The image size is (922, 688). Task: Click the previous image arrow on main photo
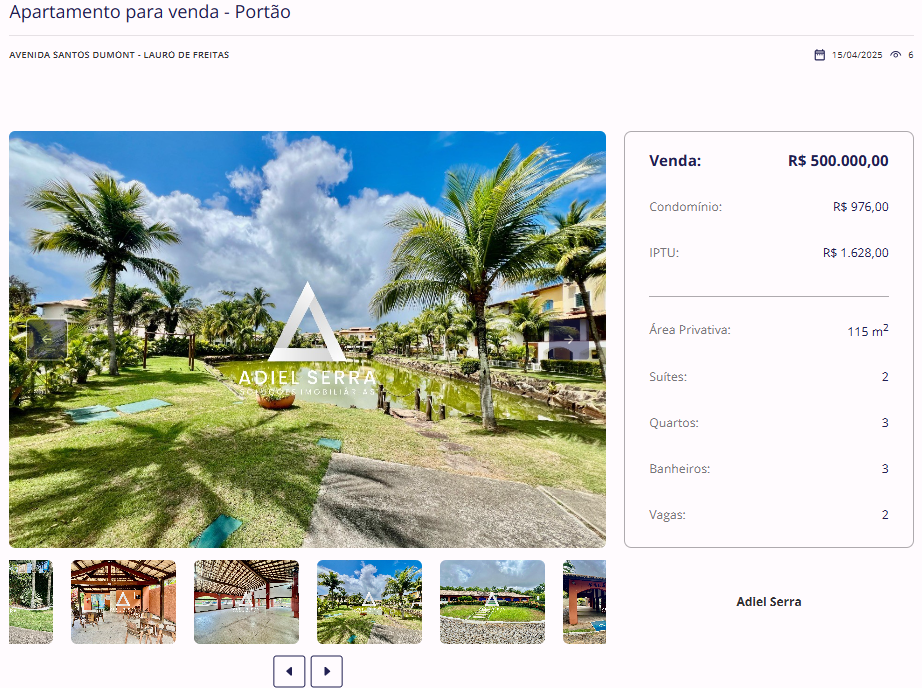point(46,339)
